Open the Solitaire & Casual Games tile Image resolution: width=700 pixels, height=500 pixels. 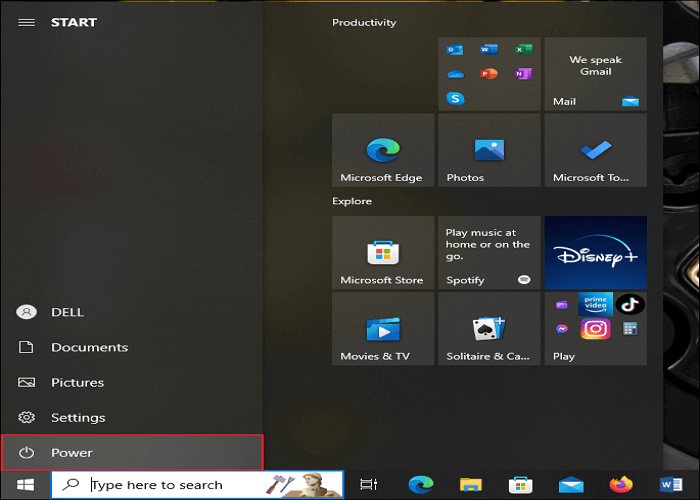(489, 329)
